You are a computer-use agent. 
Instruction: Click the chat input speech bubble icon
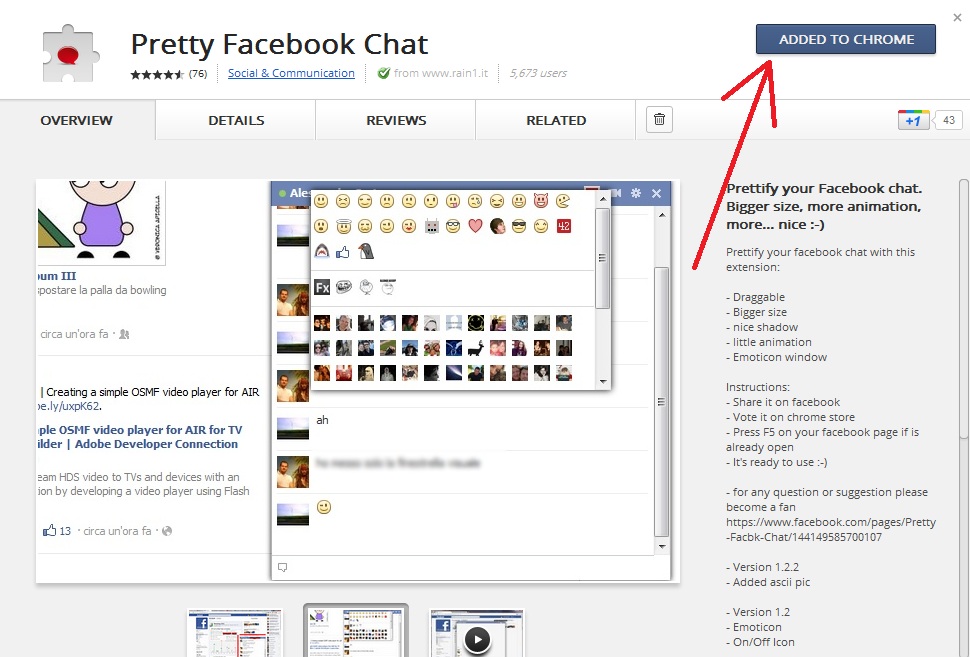point(283,567)
